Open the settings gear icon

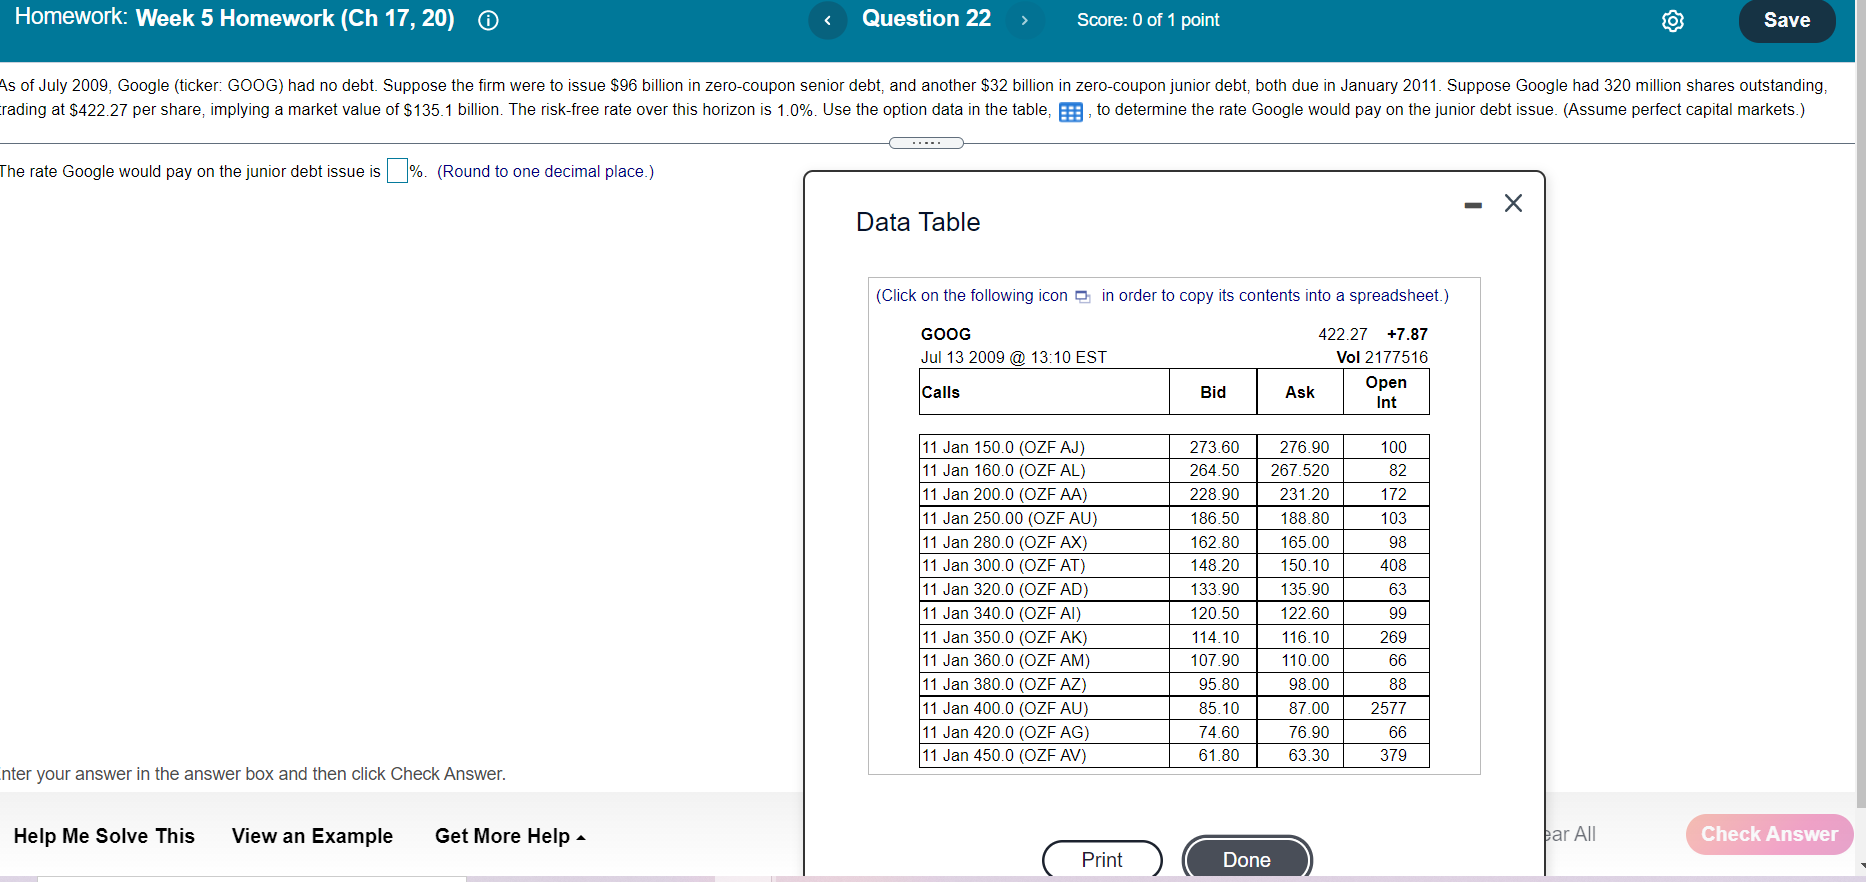coord(1673,20)
